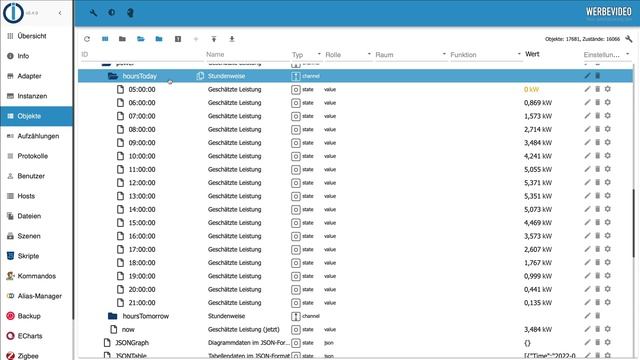640x360 pixels.
Task: Toggle the theme brightness icon
Action: pyautogui.click(x=111, y=13)
